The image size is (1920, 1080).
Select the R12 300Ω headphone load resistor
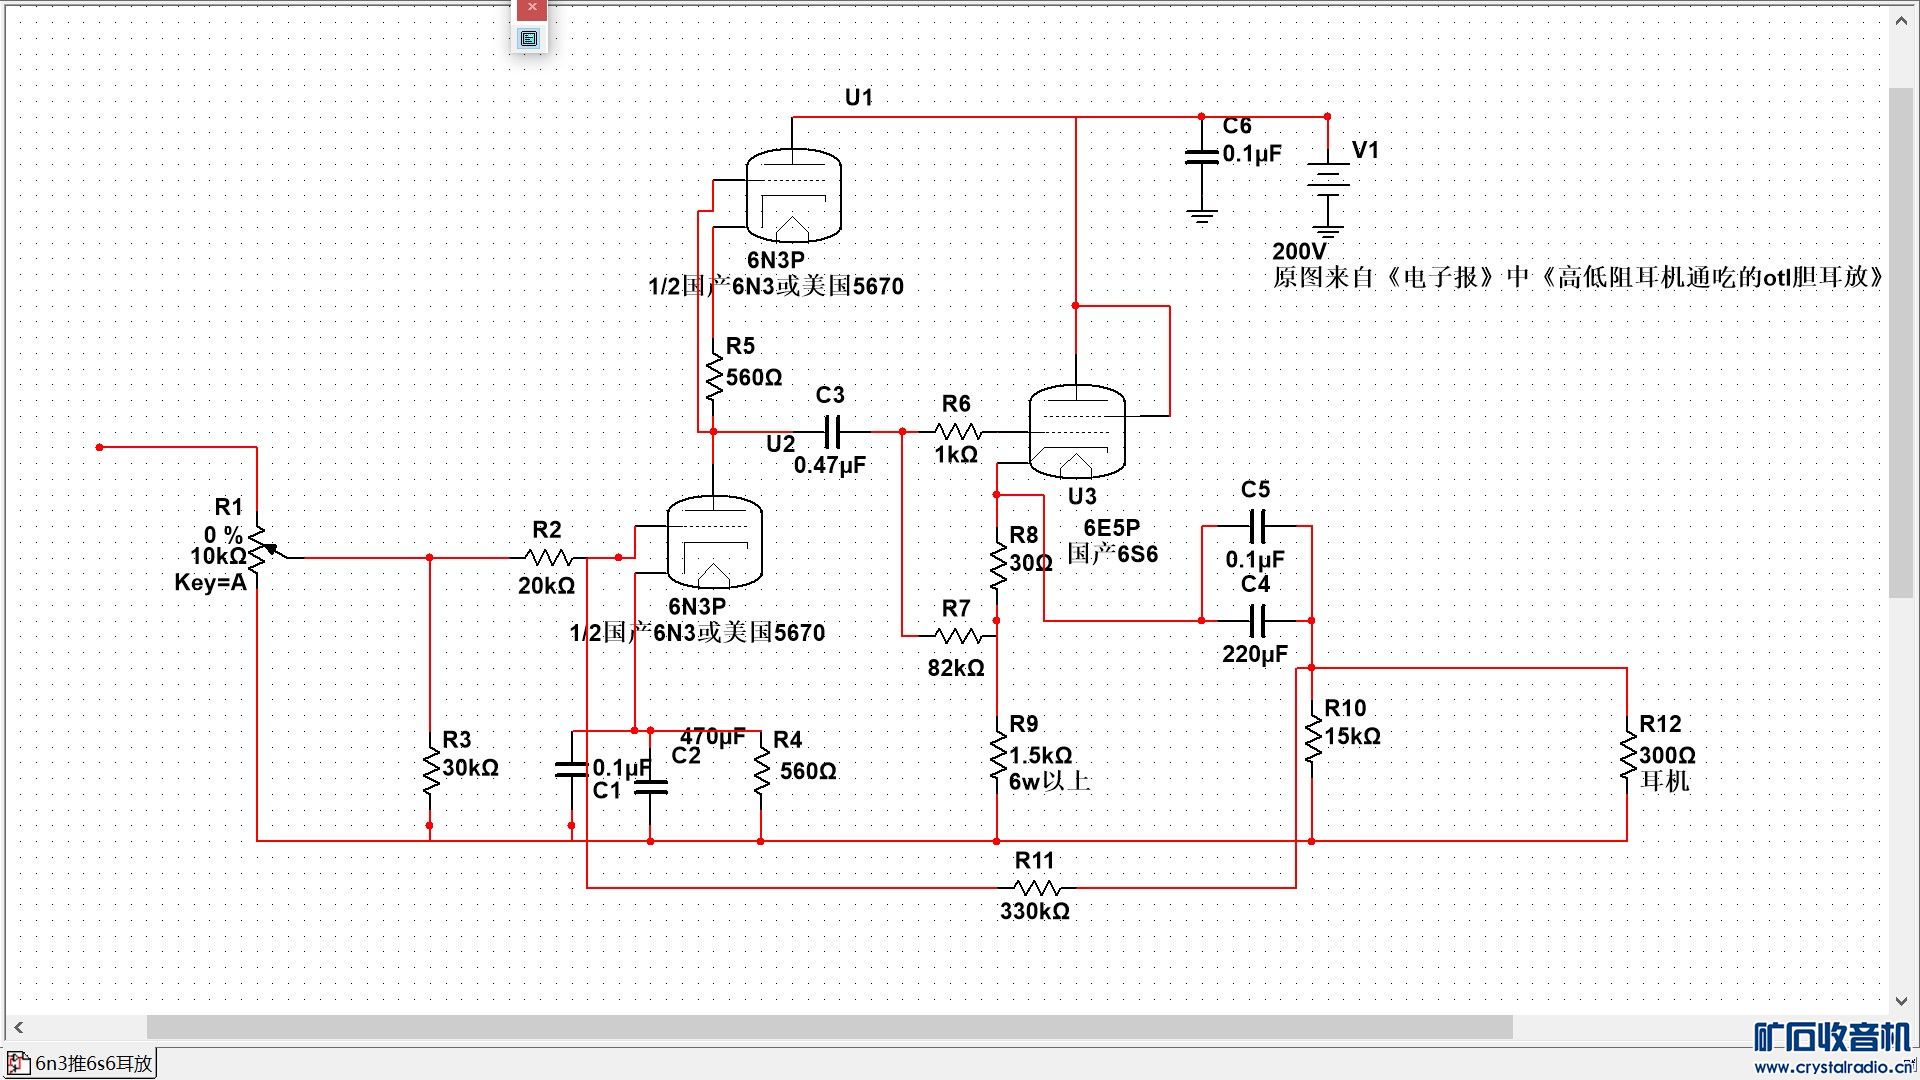click(x=1628, y=756)
